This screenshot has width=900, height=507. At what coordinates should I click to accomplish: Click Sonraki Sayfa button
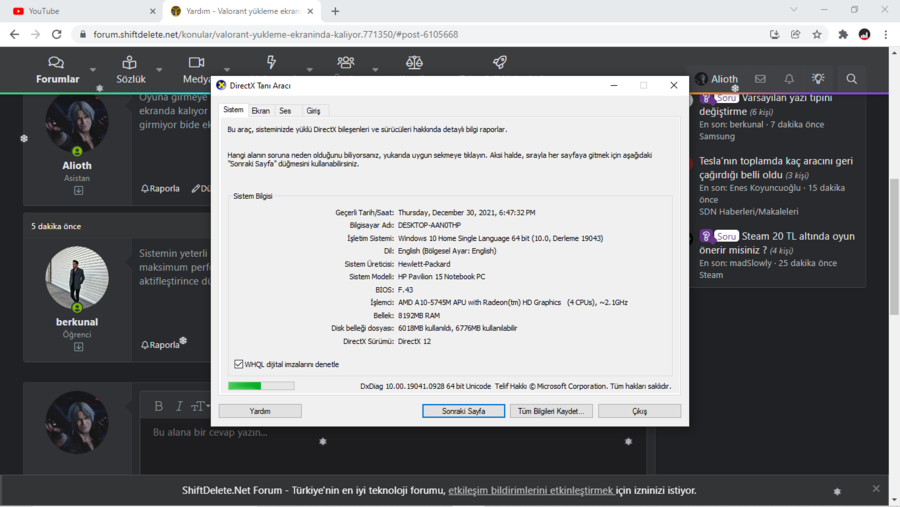(464, 411)
